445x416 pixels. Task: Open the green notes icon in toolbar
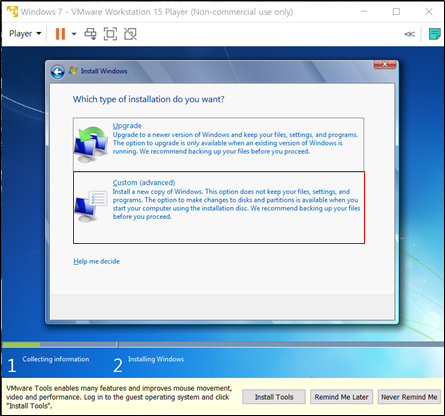coord(434,34)
